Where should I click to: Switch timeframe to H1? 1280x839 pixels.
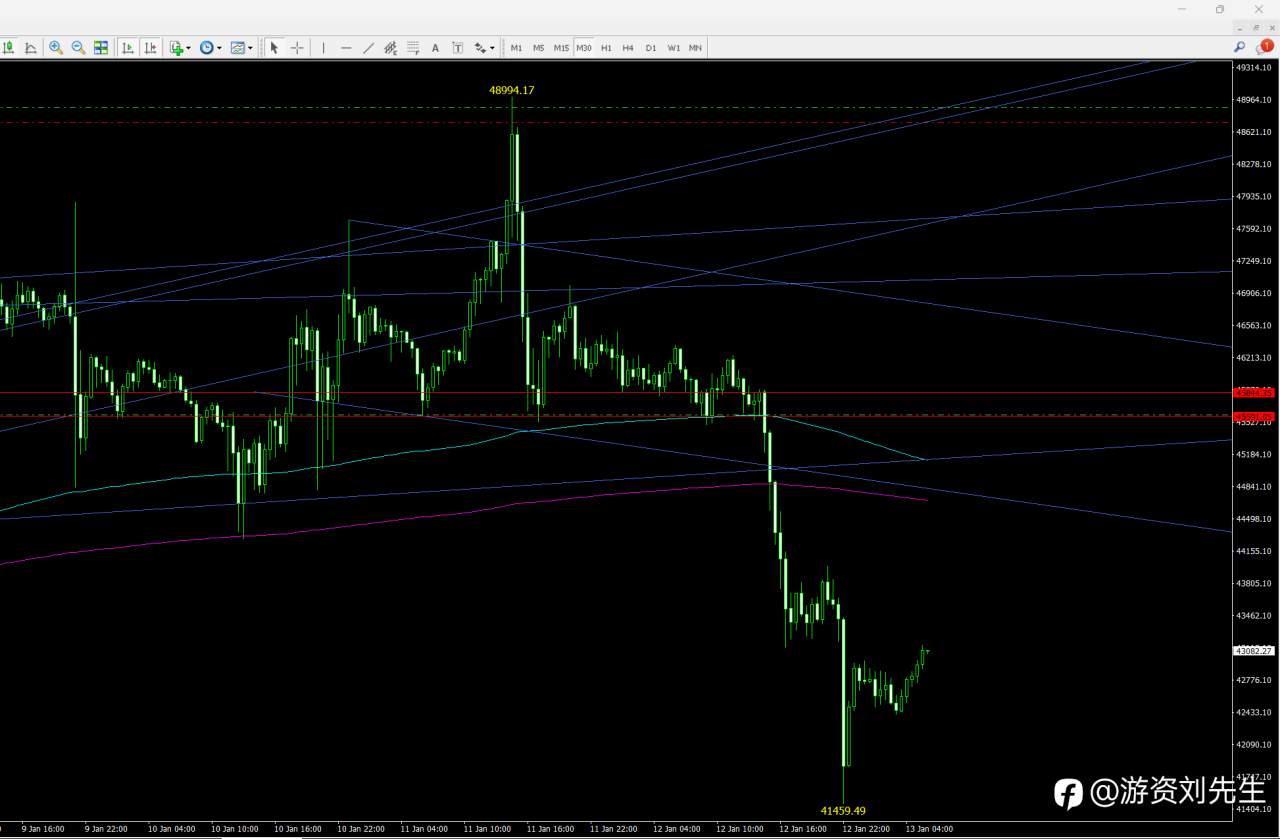click(606, 47)
